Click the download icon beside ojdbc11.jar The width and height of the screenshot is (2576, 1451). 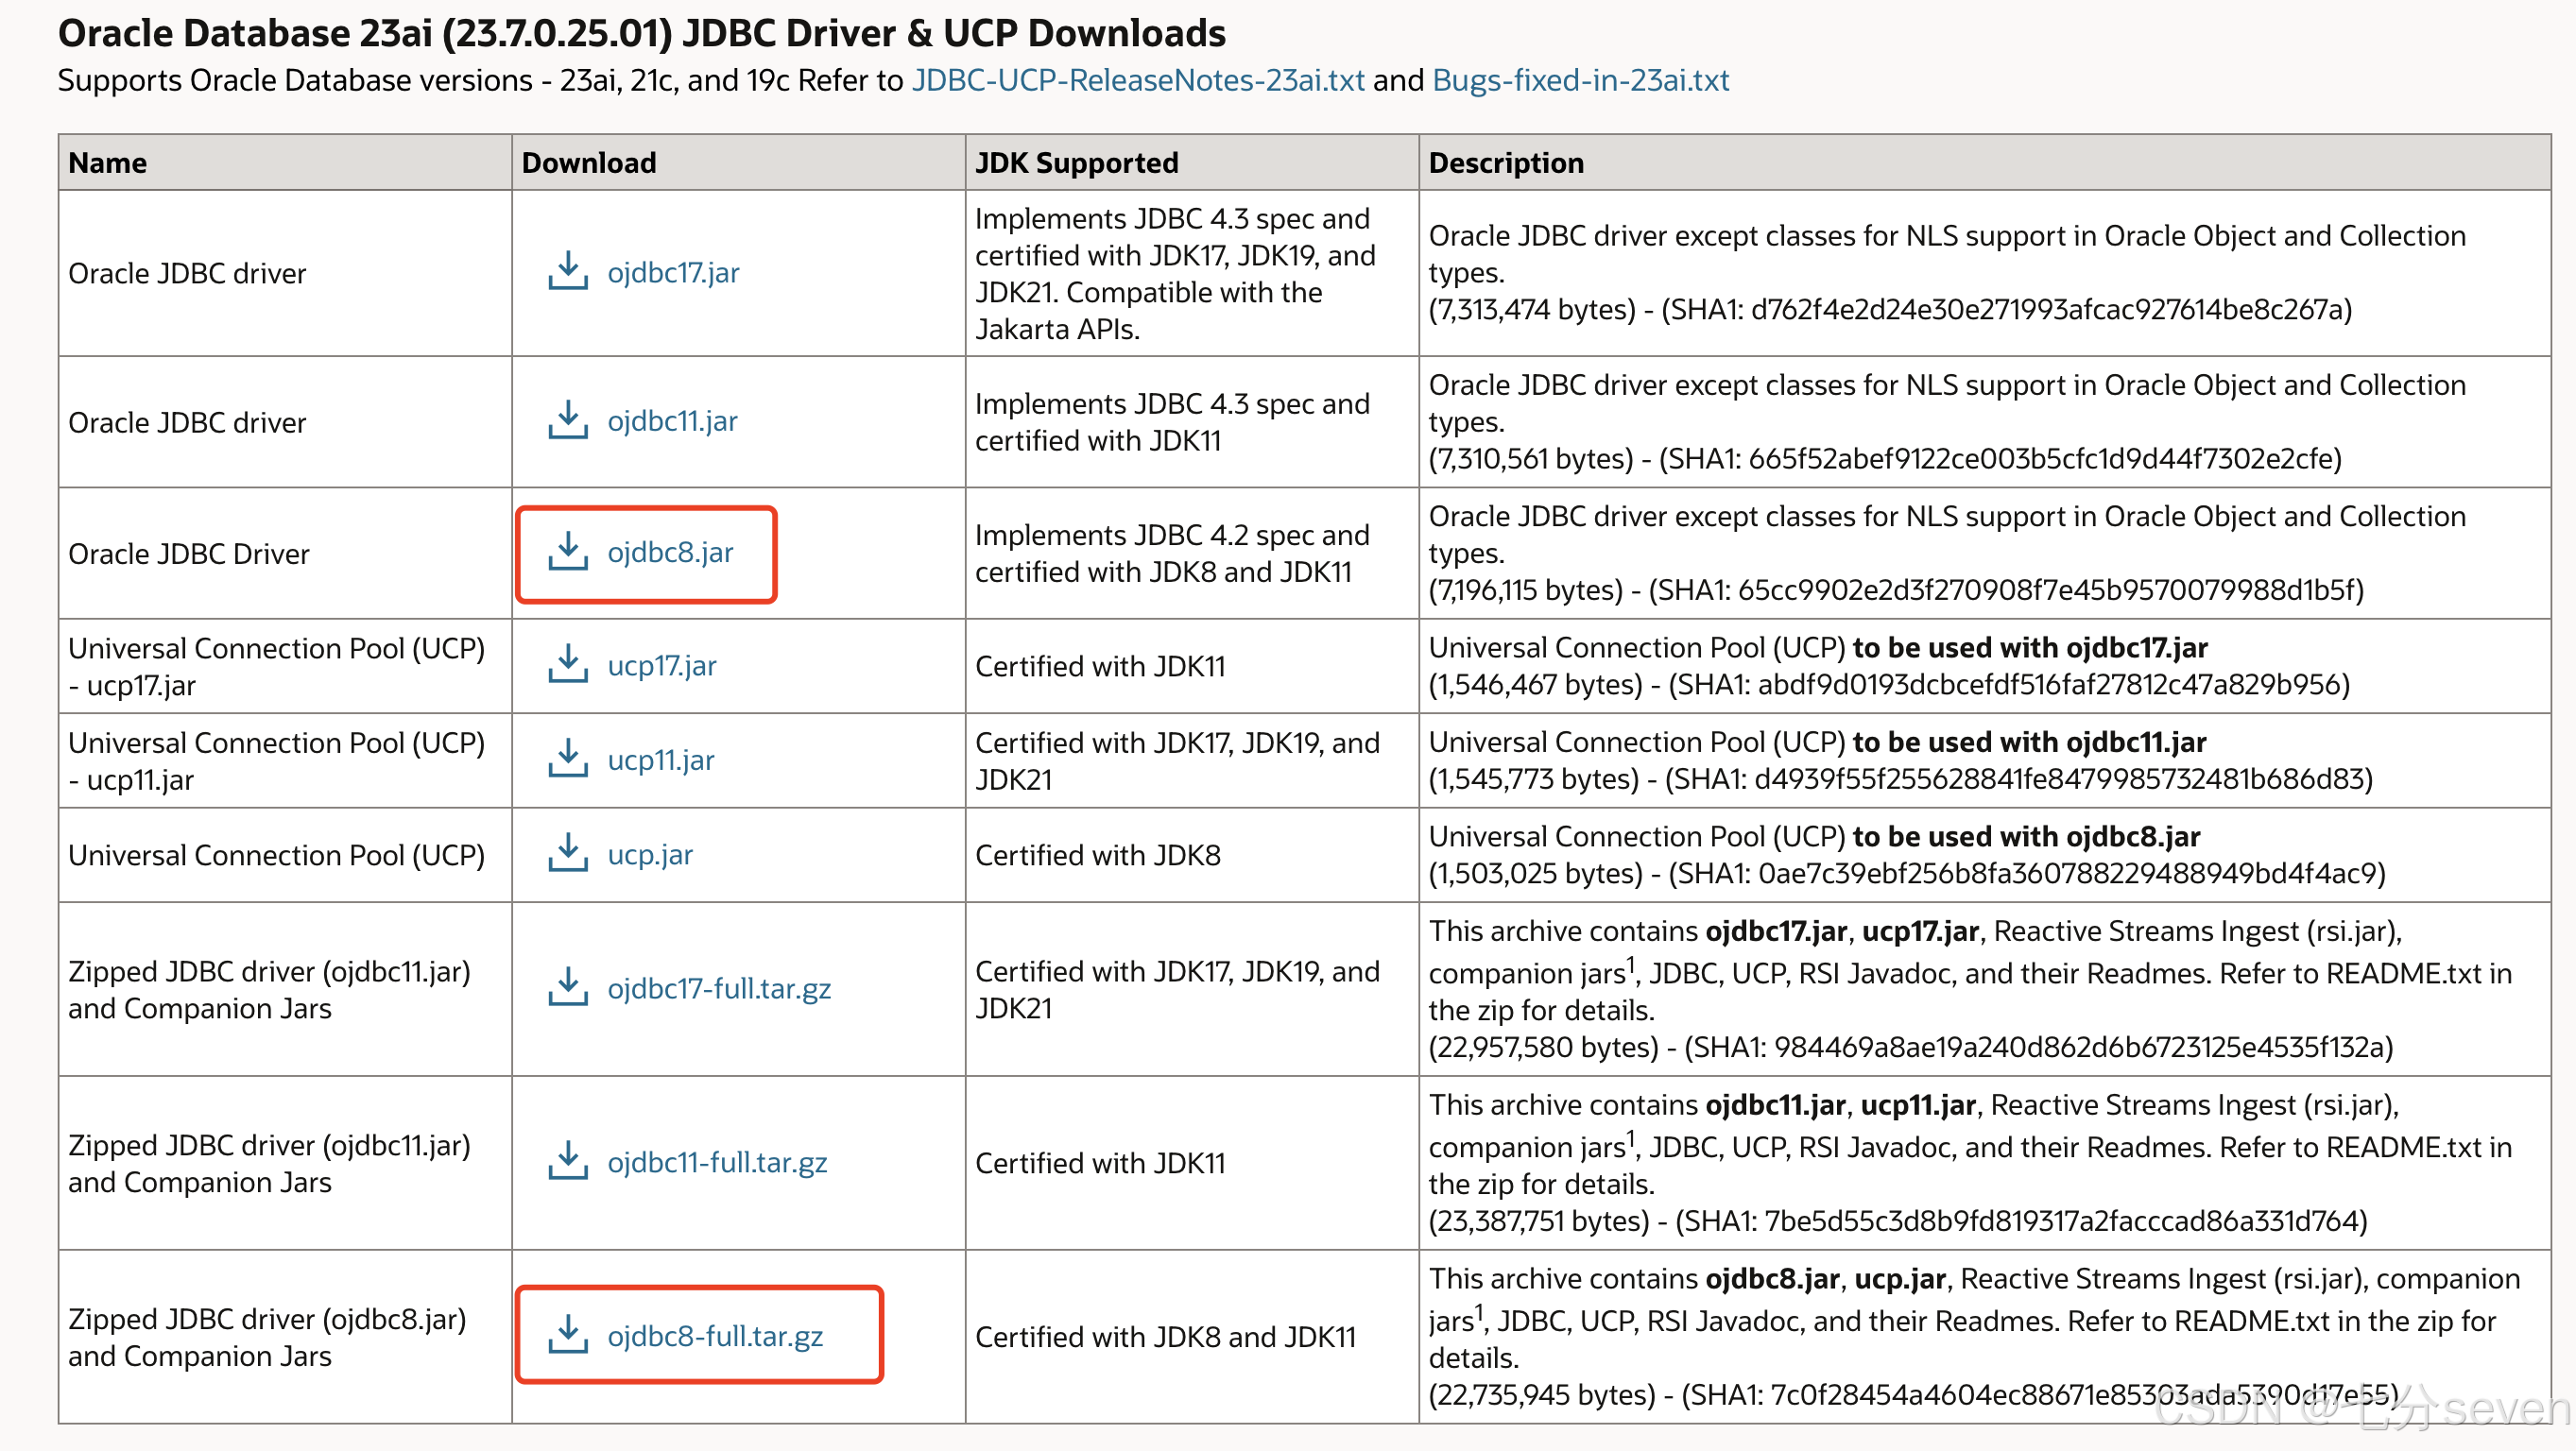(568, 420)
